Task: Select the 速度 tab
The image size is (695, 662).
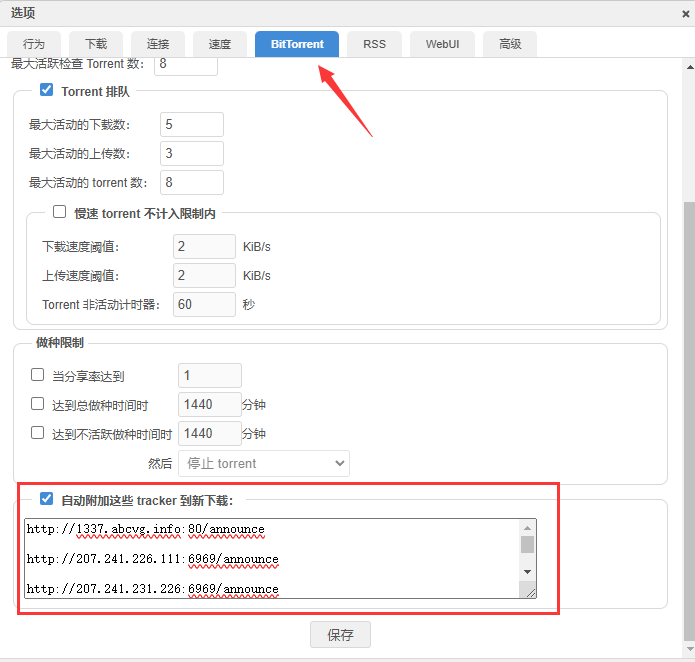Action: 220,44
